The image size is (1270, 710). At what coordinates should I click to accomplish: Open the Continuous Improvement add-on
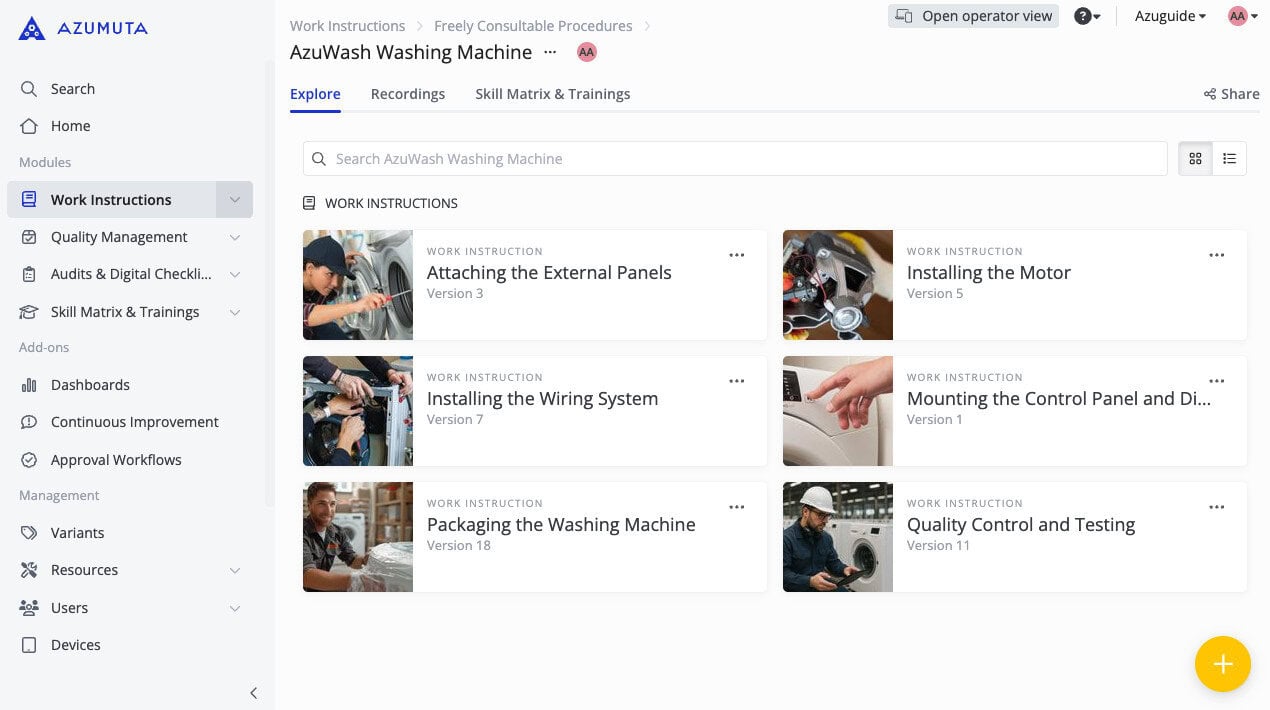click(134, 422)
